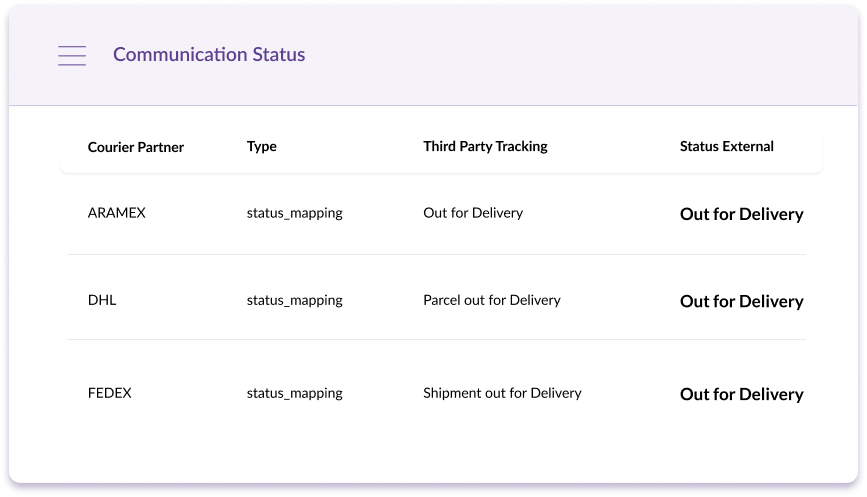Click status_mapping type in FEDEX row
The image size is (867, 497).
[x=295, y=393]
